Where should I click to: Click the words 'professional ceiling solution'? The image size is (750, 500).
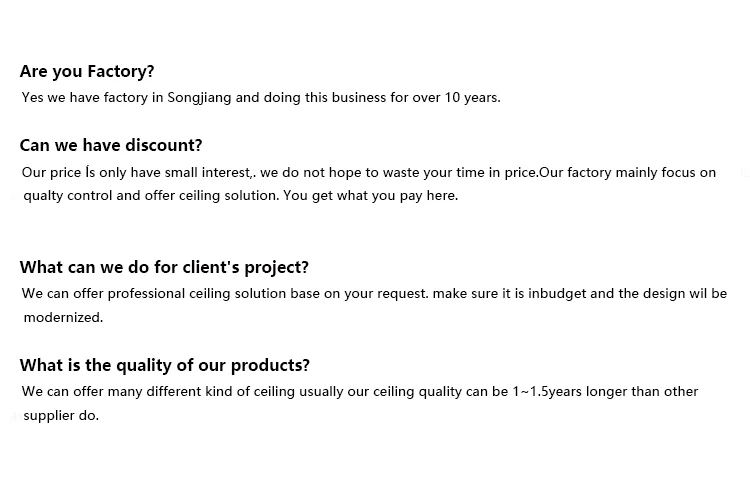coord(197,293)
